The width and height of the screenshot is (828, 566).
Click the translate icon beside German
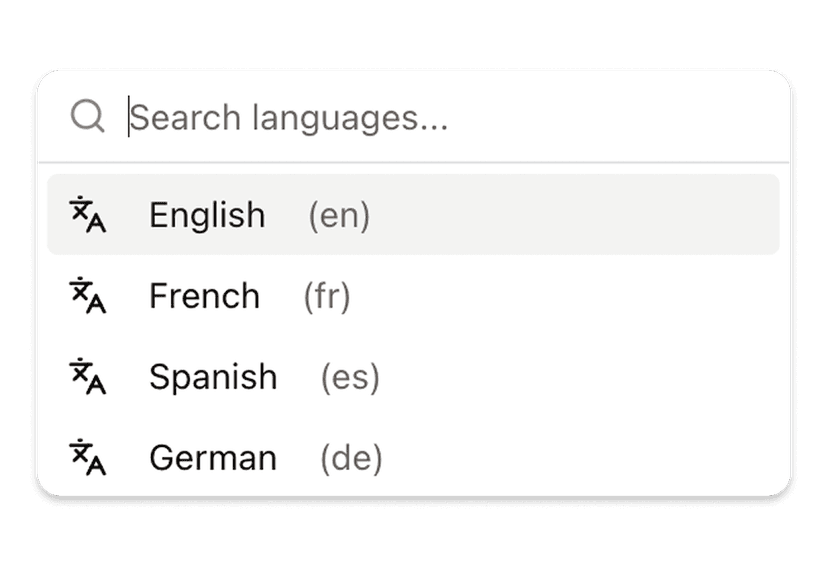(88, 458)
